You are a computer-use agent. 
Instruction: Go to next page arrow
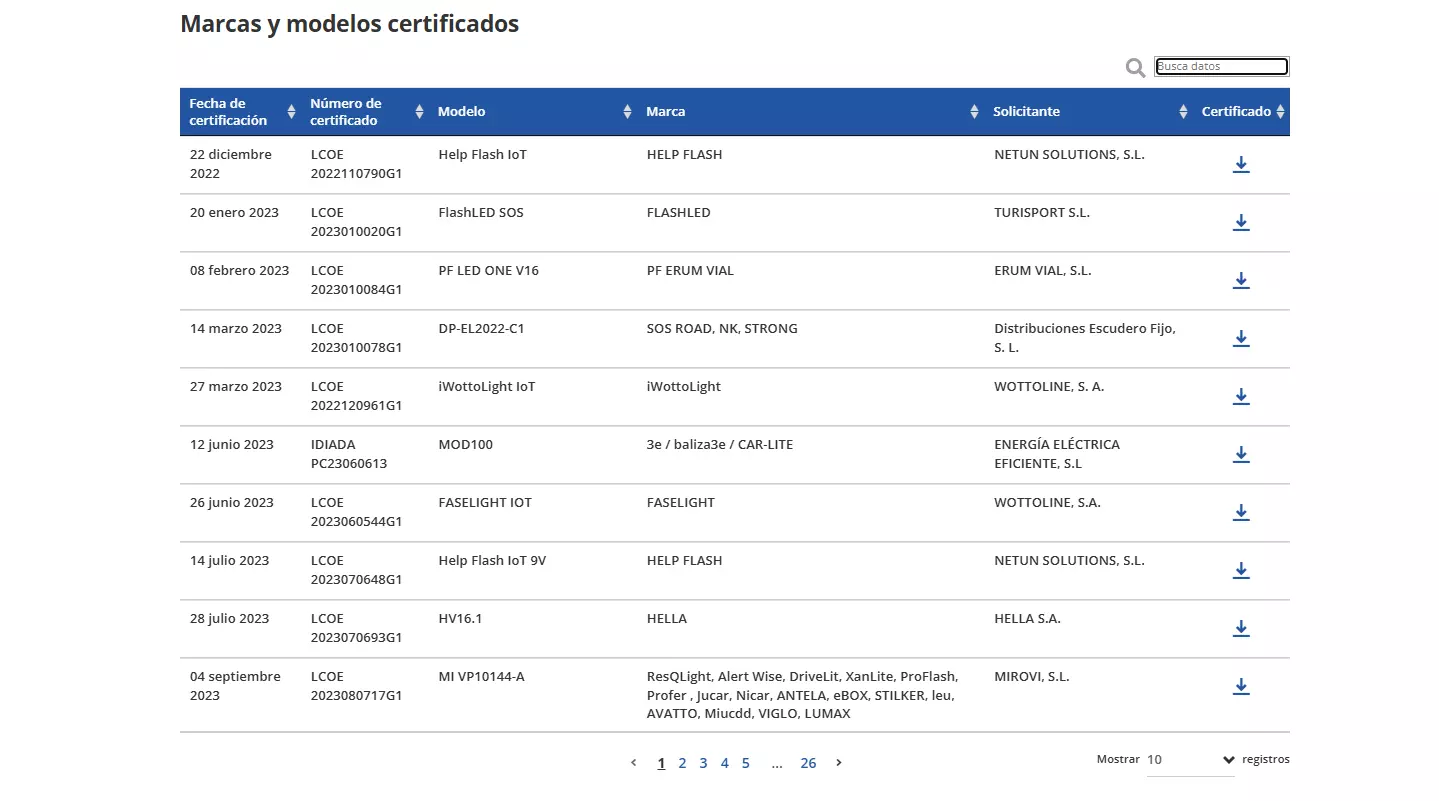(839, 763)
